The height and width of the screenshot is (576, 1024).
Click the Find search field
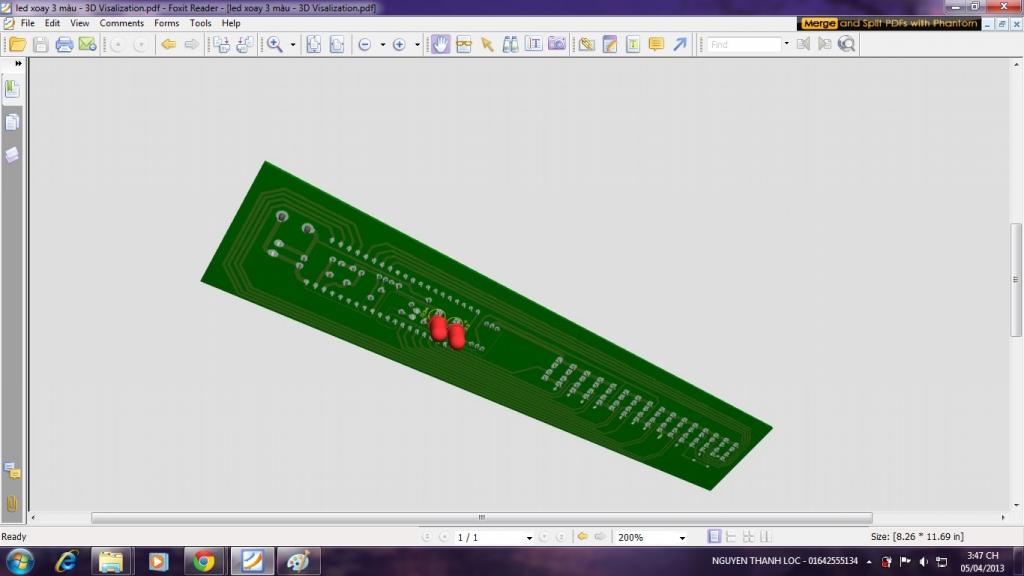click(744, 44)
